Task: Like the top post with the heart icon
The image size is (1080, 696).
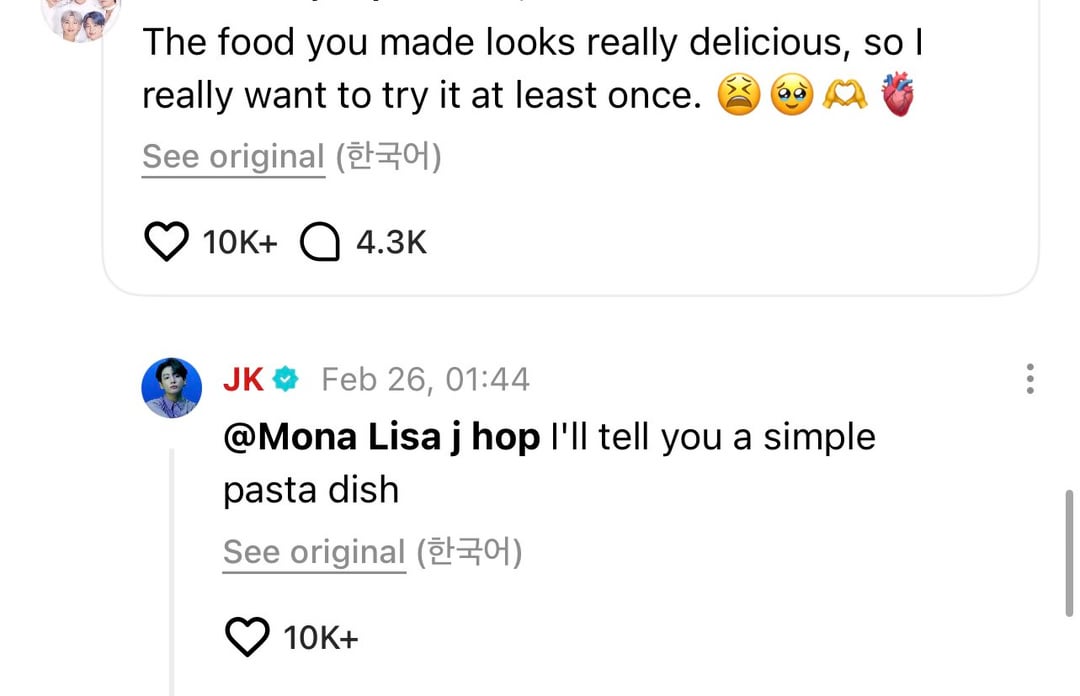Action: coord(166,242)
